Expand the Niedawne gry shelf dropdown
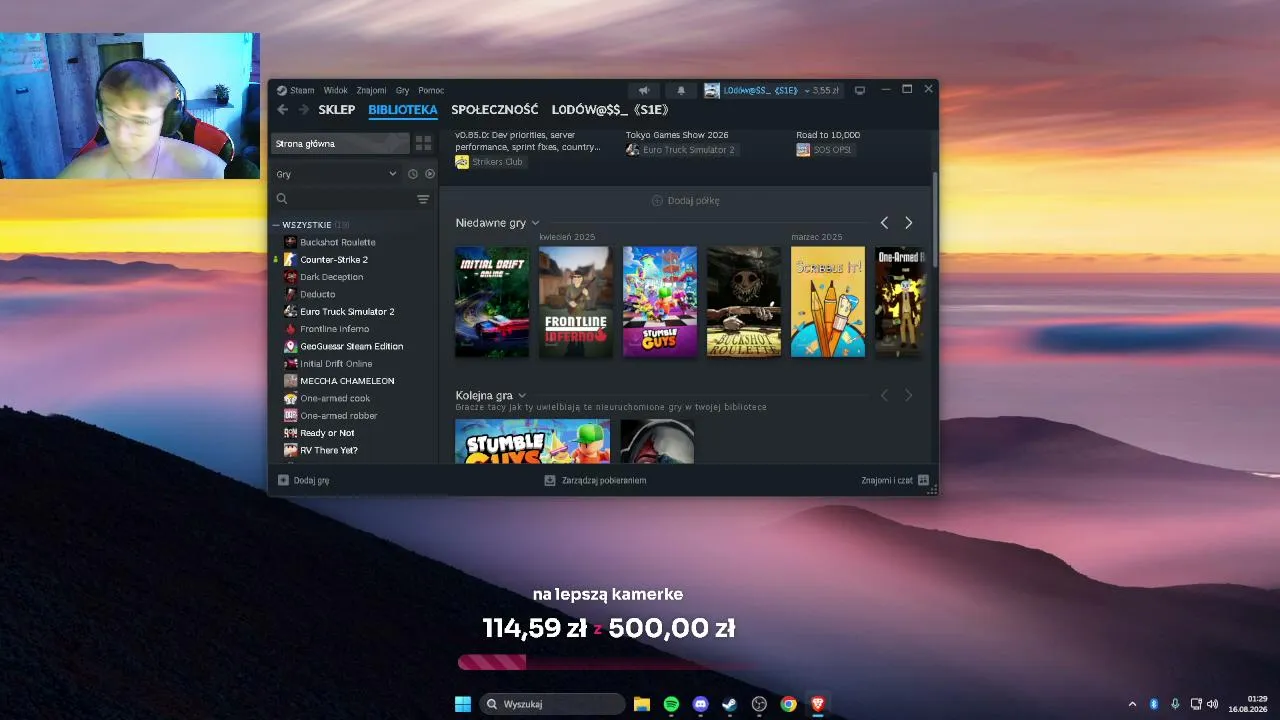1280x720 pixels. point(536,223)
